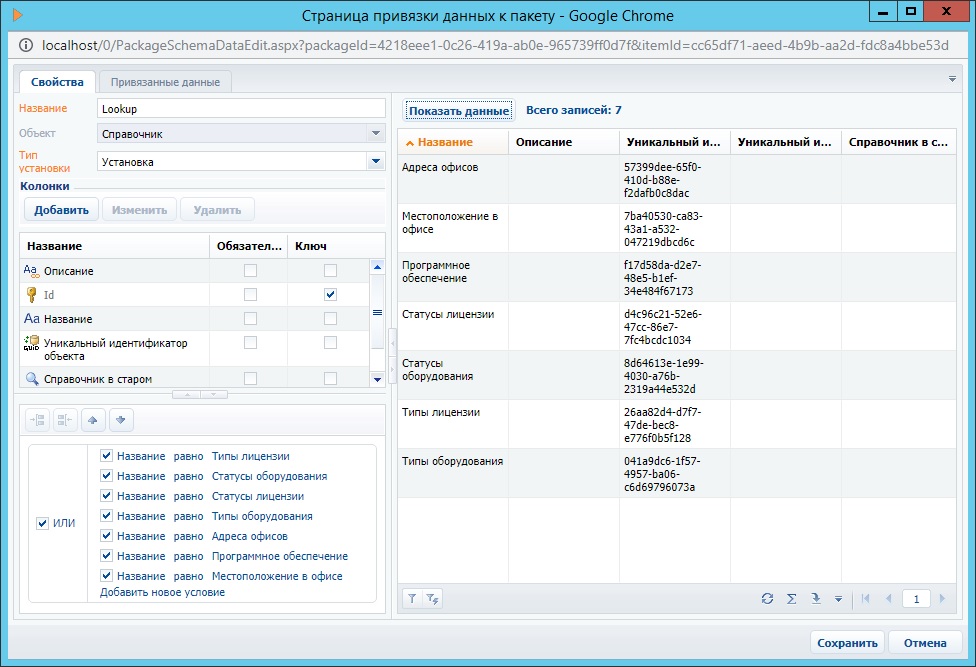The width and height of the screenshot is (976, 667).
Task: Click the Добавить новое условие link
Action: click(x=162, y=592)
